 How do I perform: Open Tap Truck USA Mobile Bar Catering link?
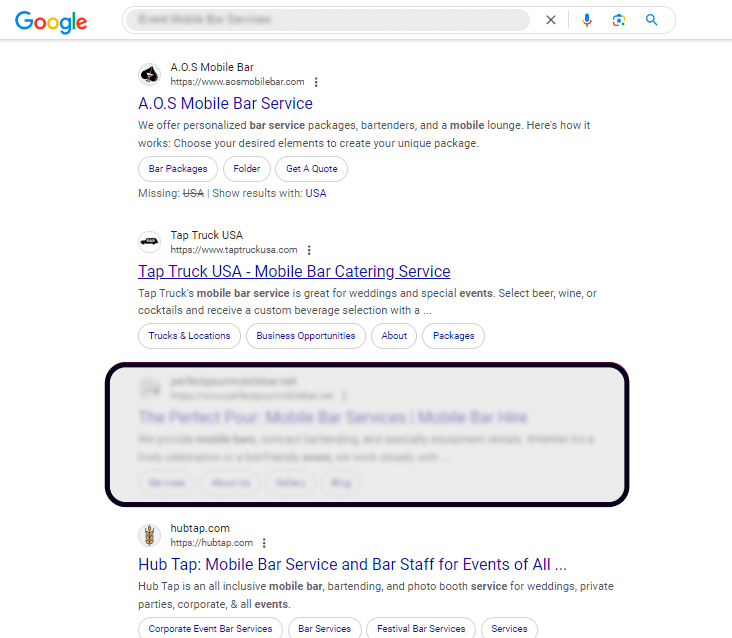click(x=294, y=272)
